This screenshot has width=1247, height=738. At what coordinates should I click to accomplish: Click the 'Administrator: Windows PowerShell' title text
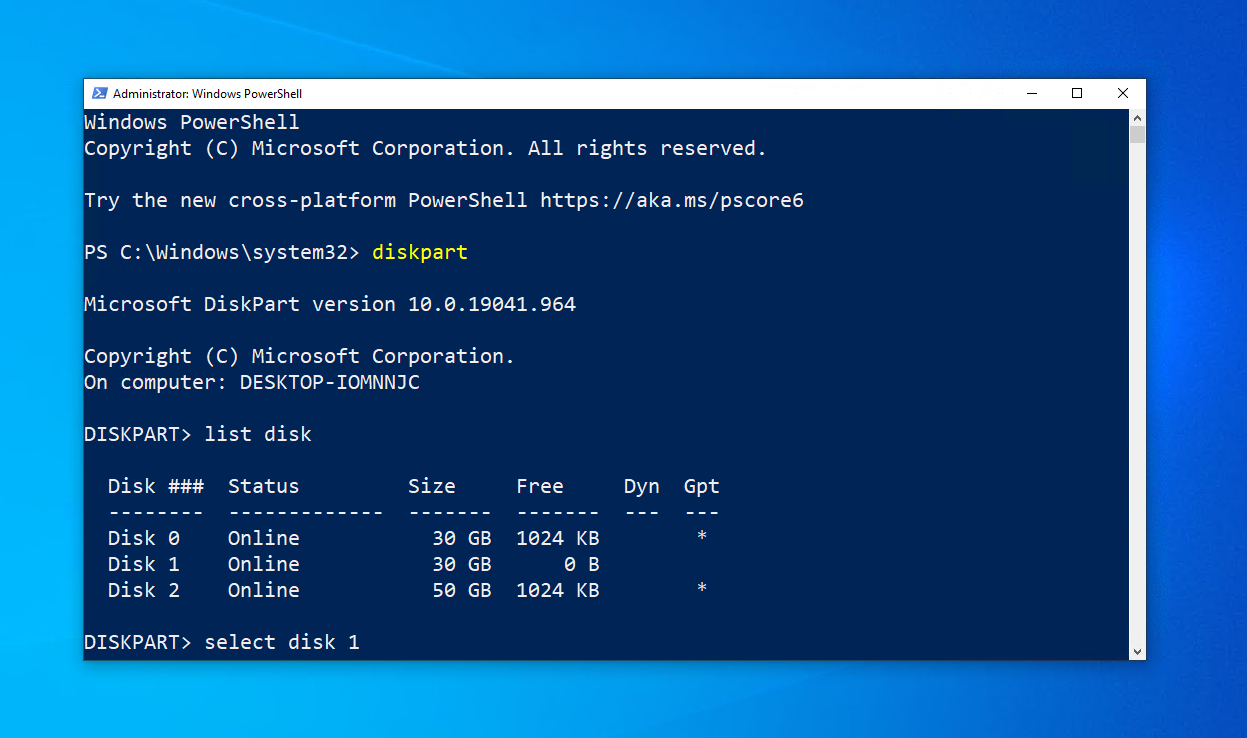pos(207,94)
